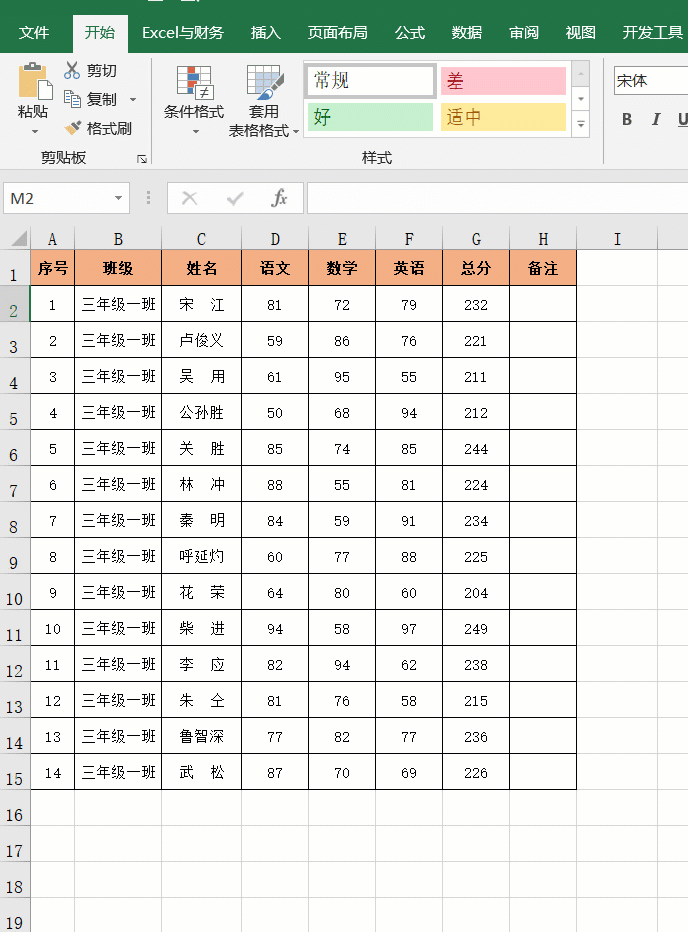
Task: Click the 姓名 header cell
Action: (x=202, y=268)
